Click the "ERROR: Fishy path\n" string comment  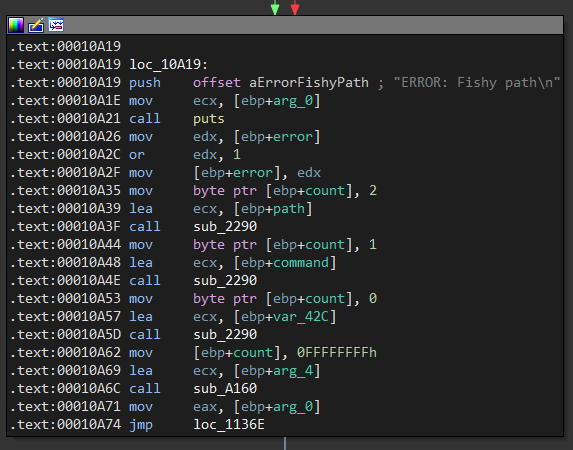pyautogui.click(x=477, y=83)
